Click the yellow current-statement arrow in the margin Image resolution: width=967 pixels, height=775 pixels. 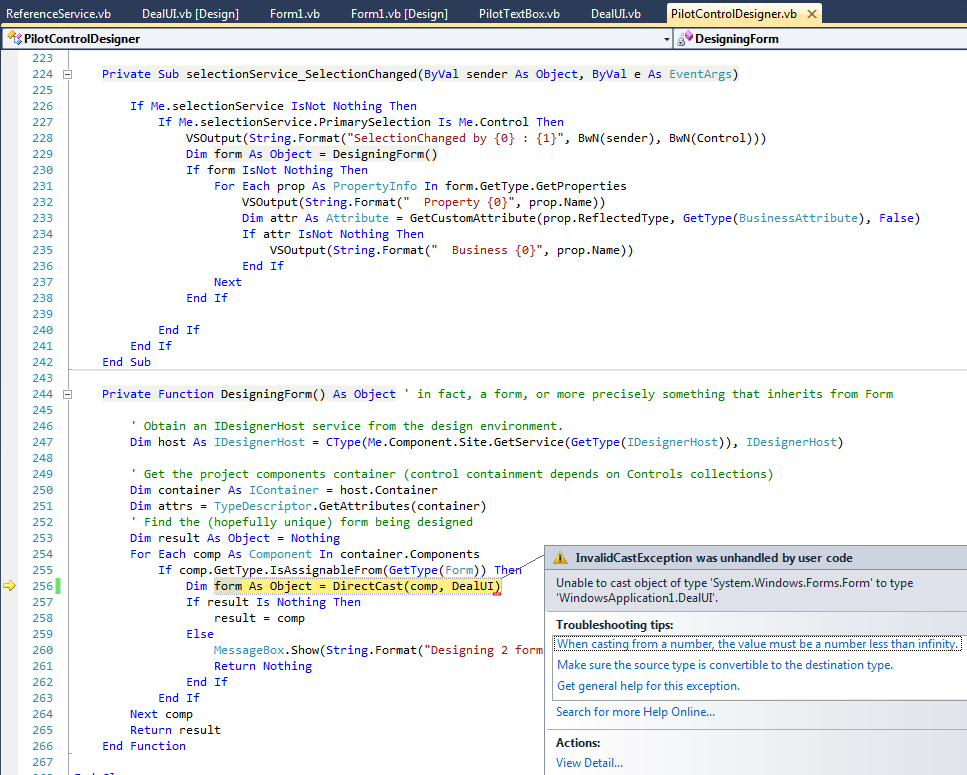[x=10, y=586]
